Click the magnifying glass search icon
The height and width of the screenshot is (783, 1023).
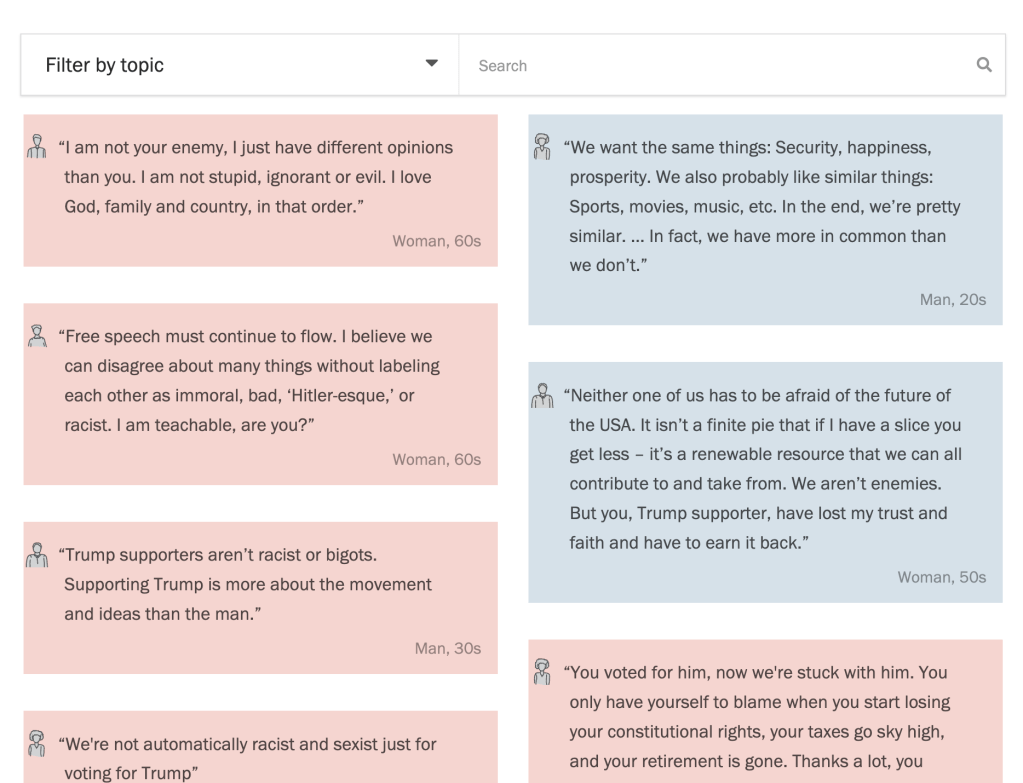pyautogui.click(x=984, y=65)
